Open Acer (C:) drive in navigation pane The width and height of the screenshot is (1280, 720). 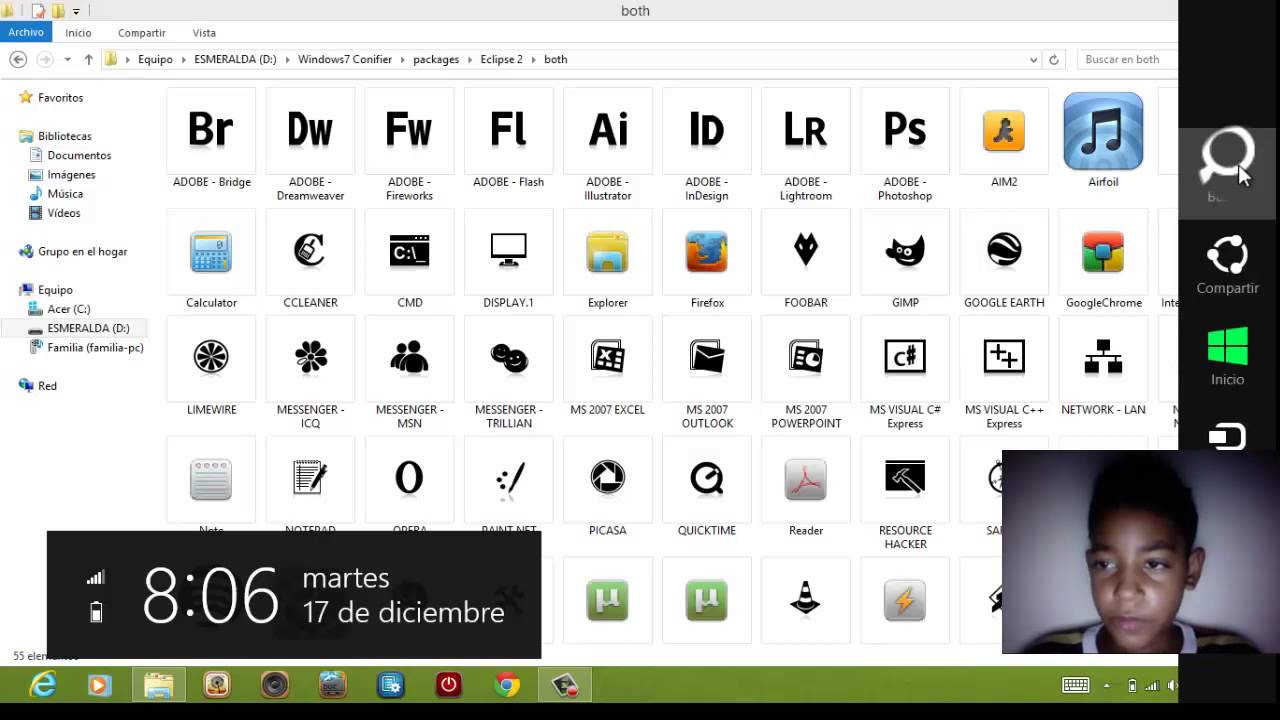[68, 309]
